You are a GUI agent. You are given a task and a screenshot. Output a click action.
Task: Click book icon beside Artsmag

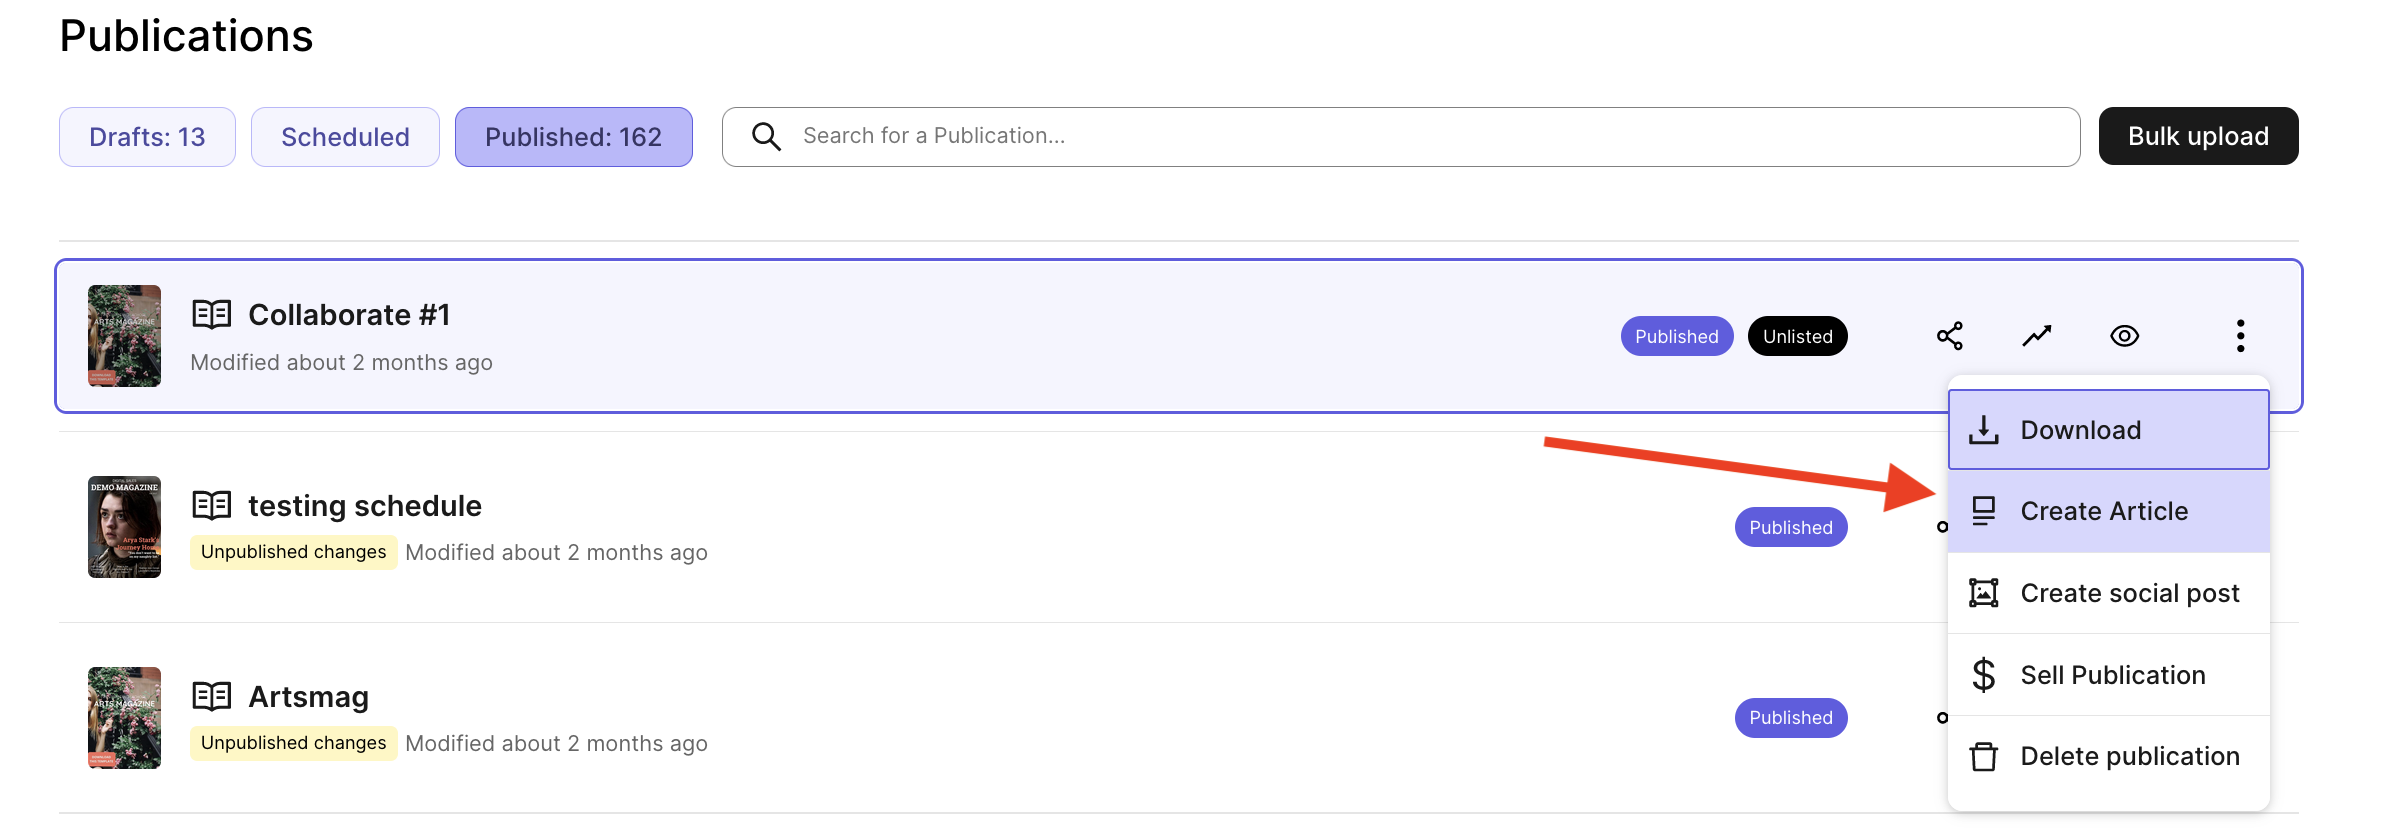tap(211, 696)
